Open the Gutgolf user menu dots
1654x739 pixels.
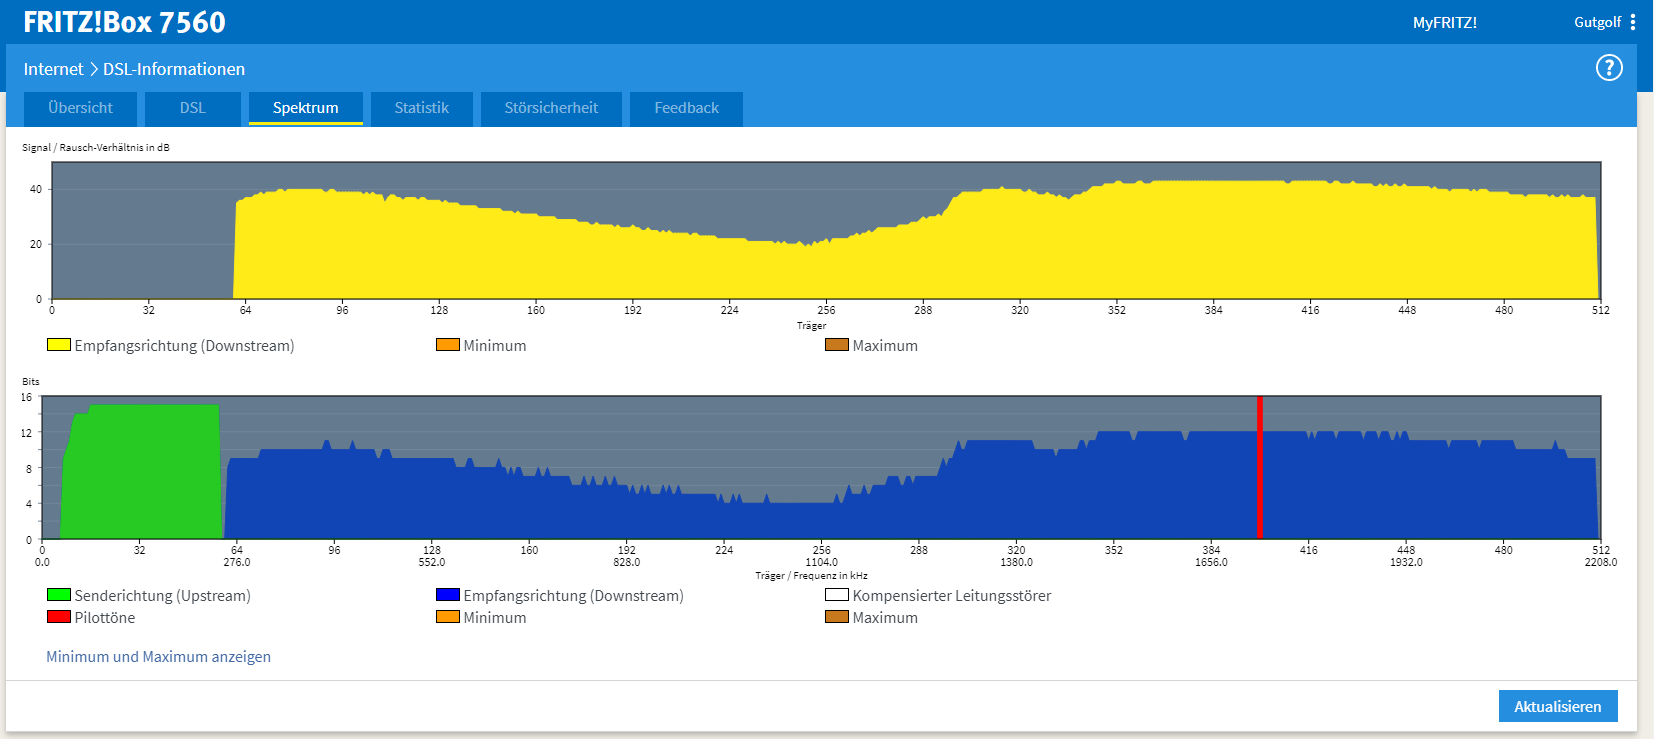pos(1633,22)
